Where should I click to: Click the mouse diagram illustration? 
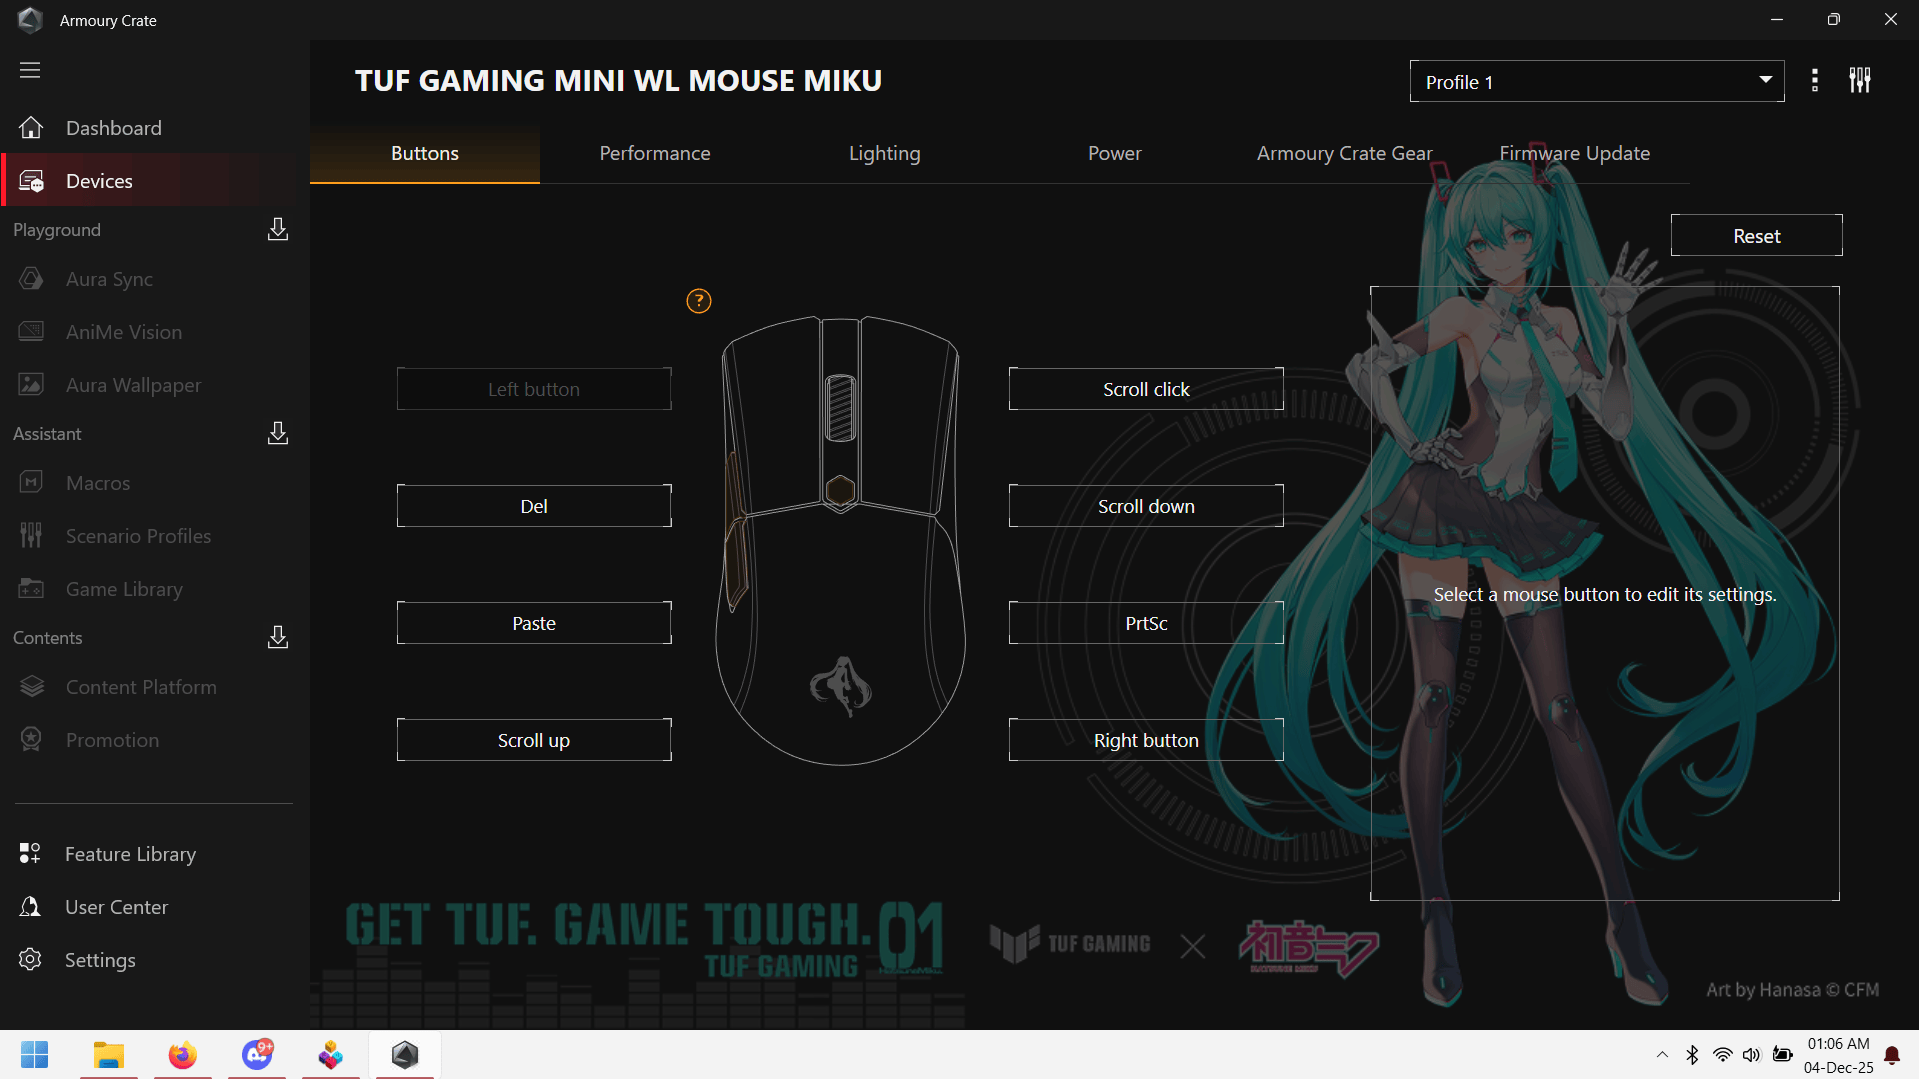click(840, 540)
